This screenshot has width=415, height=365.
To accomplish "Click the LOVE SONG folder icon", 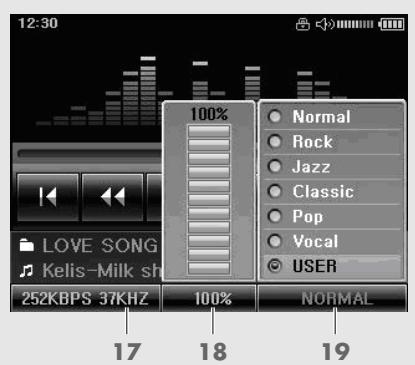I will click(27, 246).
